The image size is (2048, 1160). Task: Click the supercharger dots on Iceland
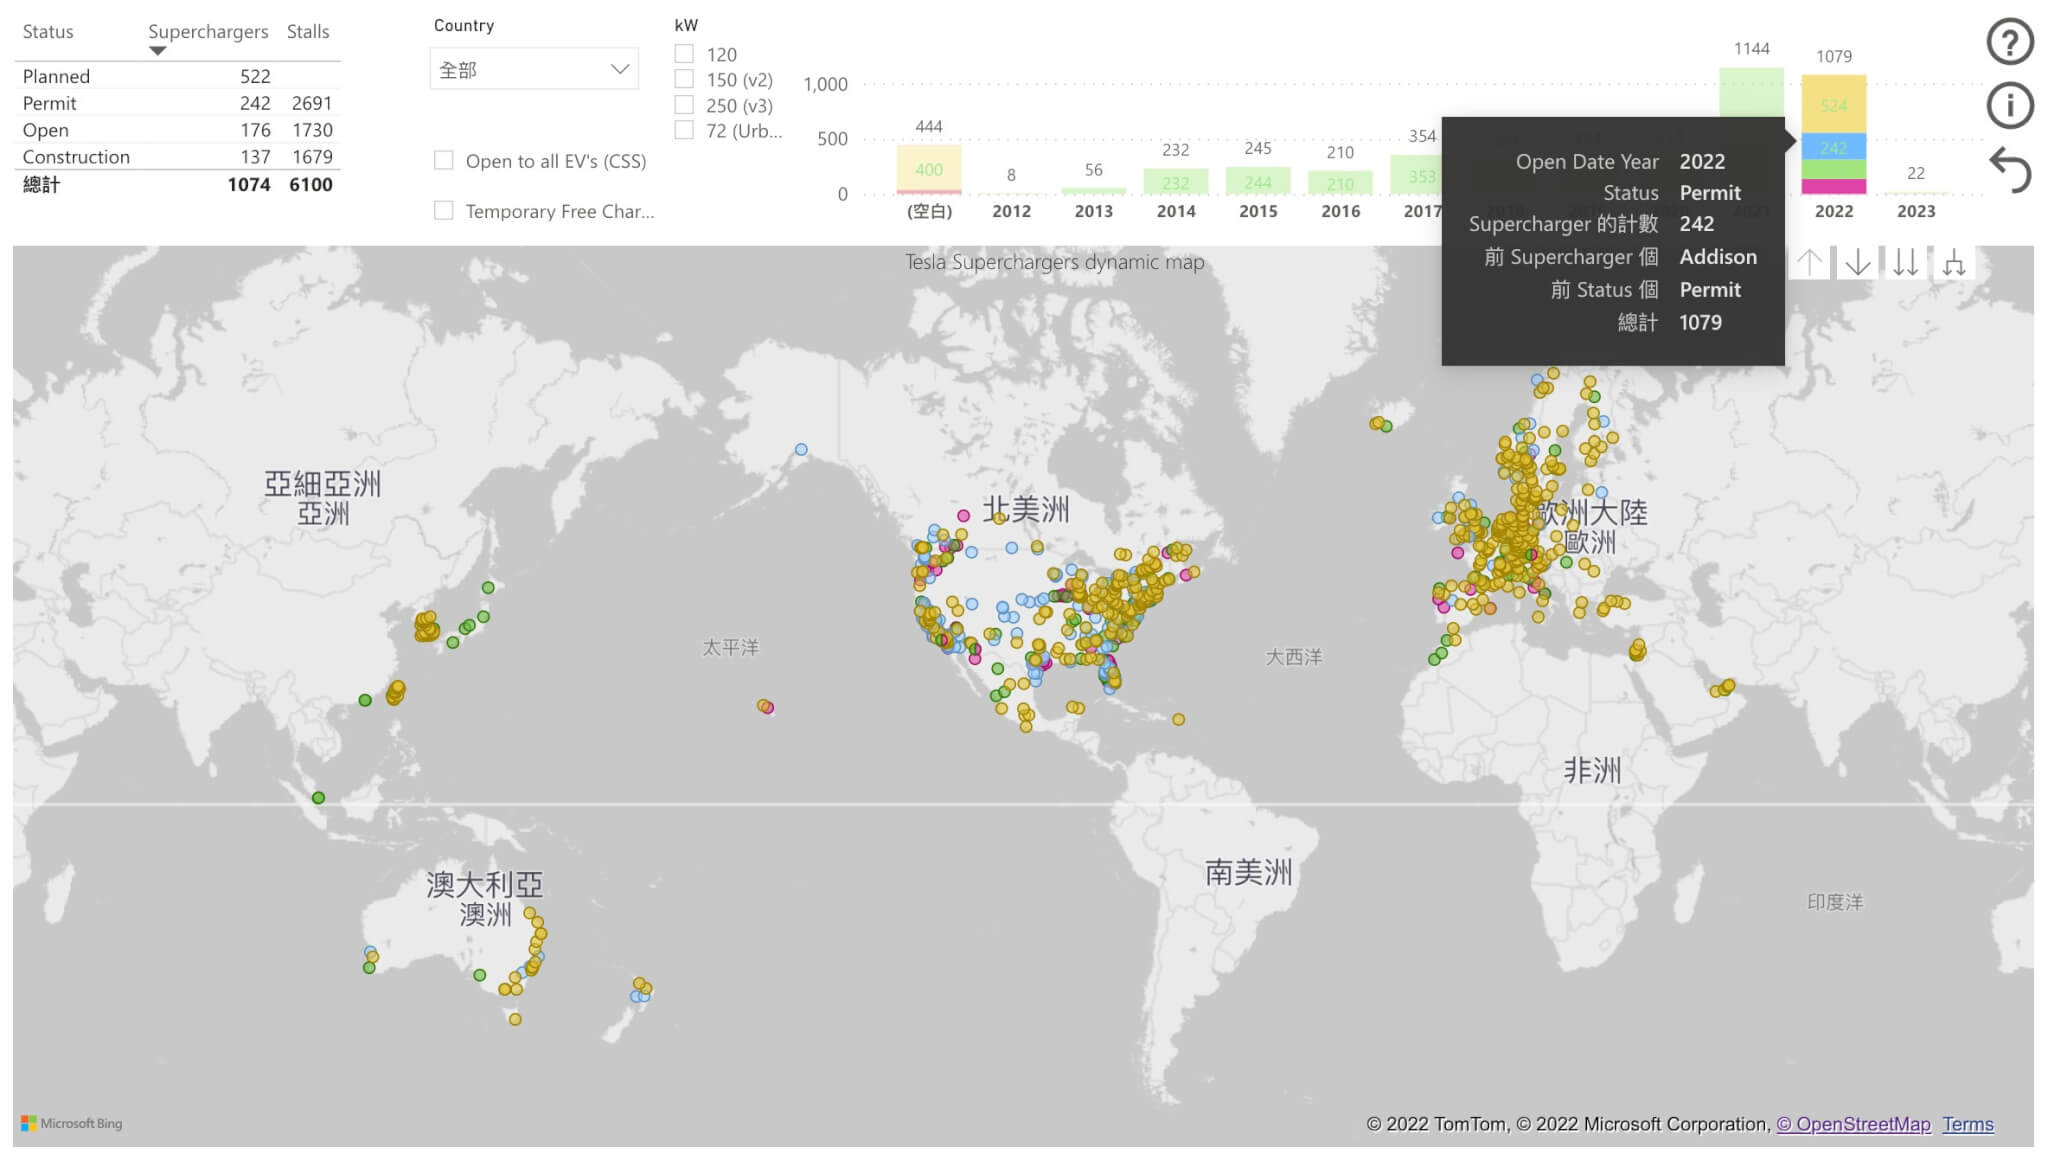click(x=1380, y=424)
